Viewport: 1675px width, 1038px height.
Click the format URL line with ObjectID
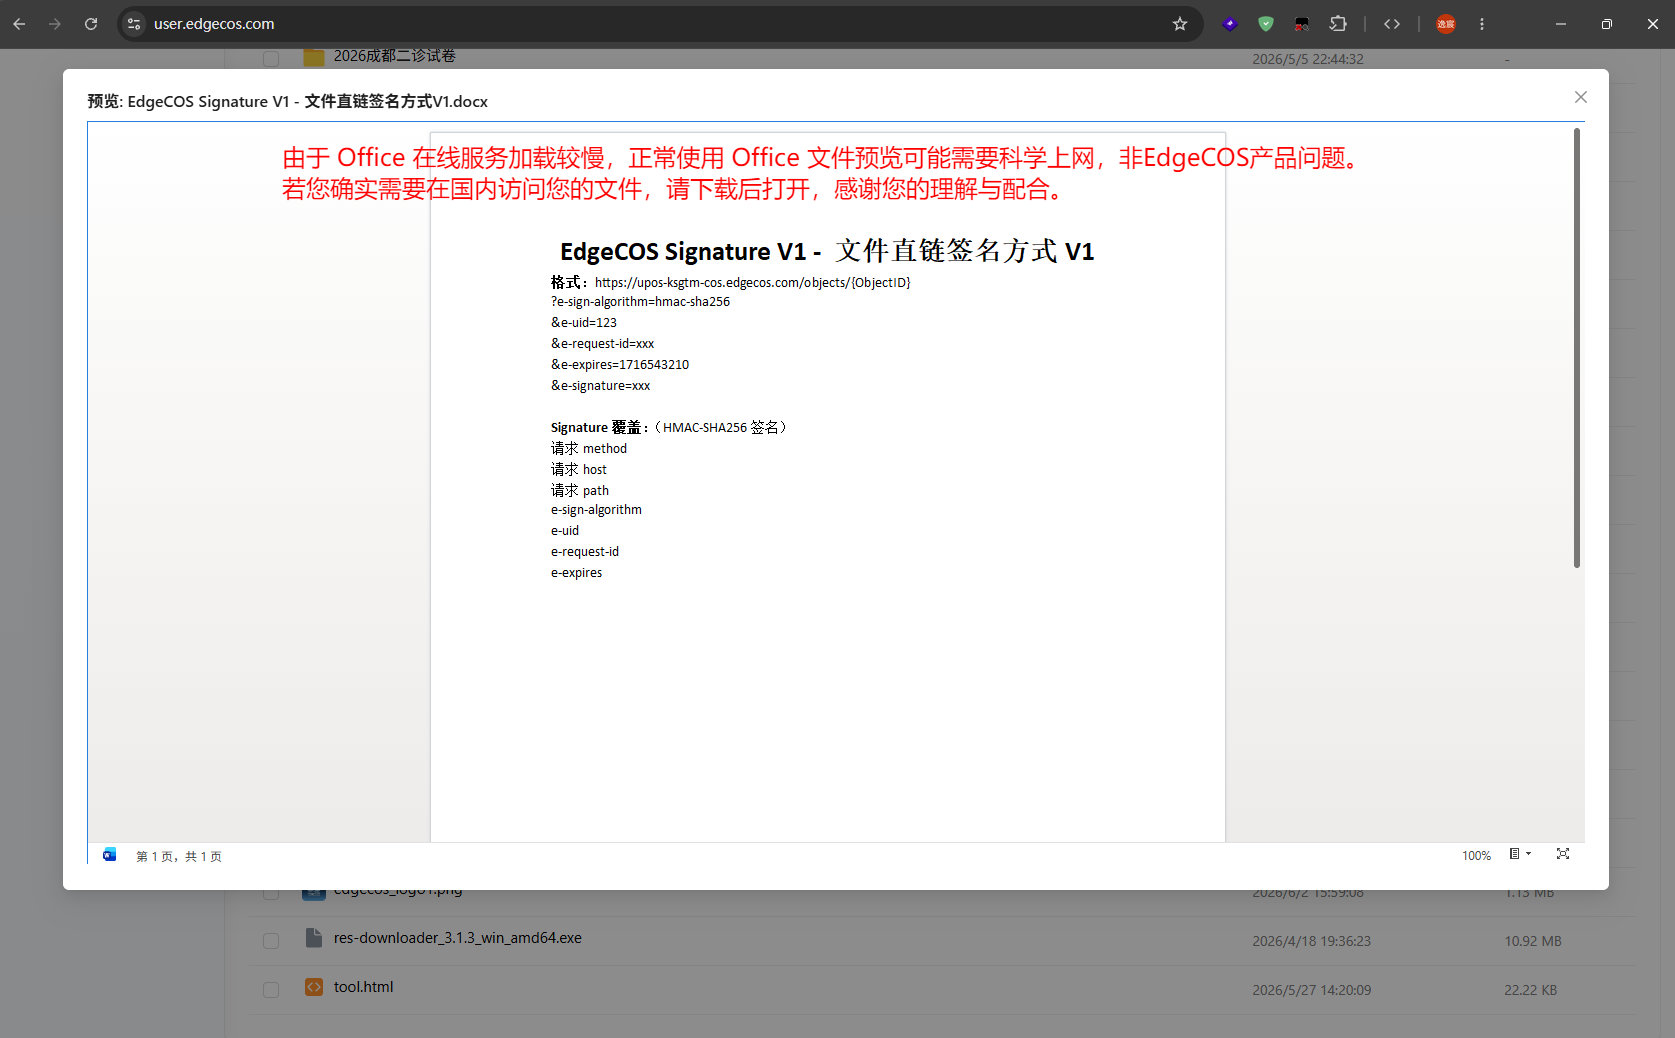tap(731, 283)
